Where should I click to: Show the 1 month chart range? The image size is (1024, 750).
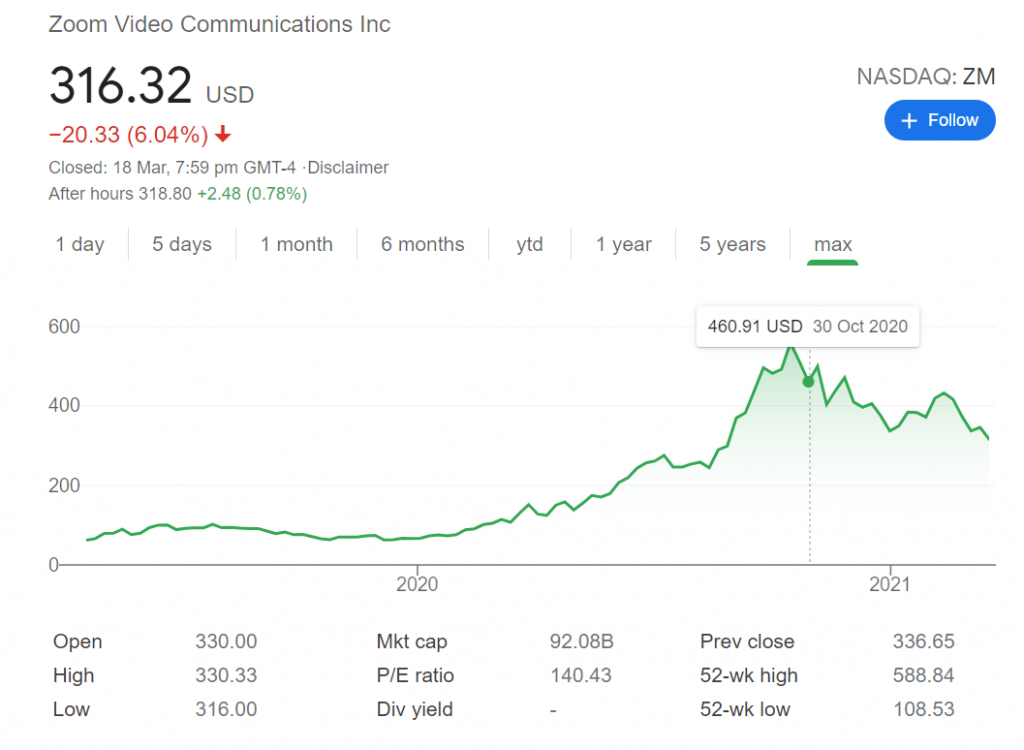[x=296, y=244]
